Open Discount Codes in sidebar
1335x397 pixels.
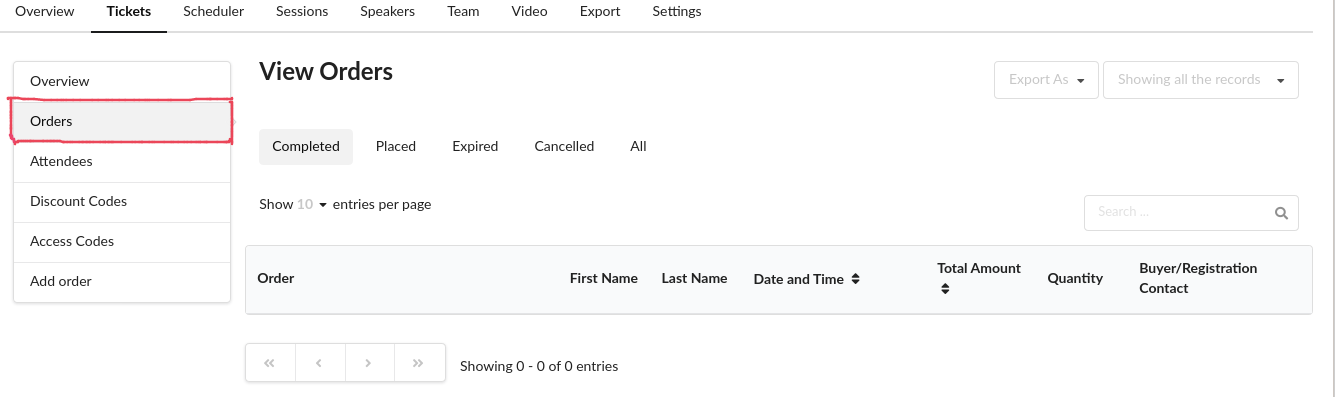pyautogui.click(x=122, y=201)
